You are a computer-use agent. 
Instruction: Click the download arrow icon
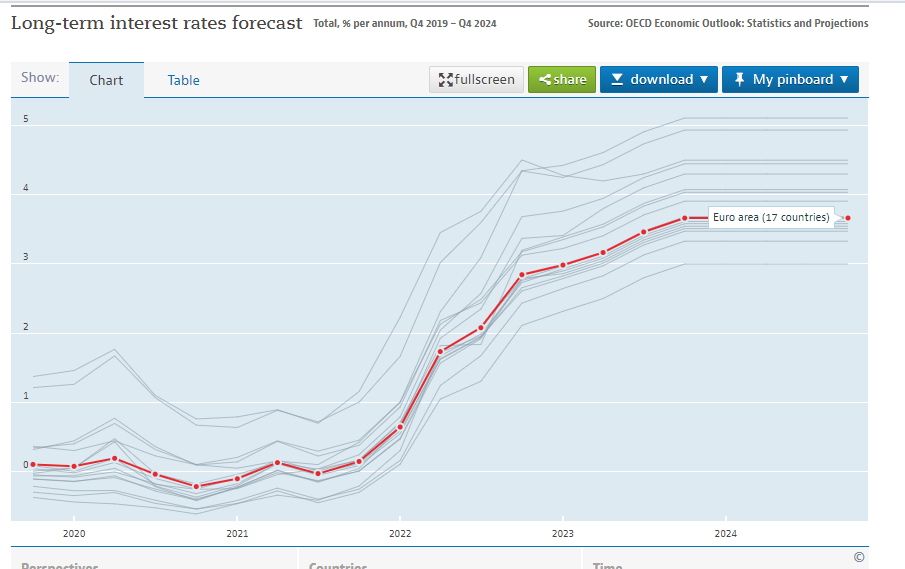point(617,80)
